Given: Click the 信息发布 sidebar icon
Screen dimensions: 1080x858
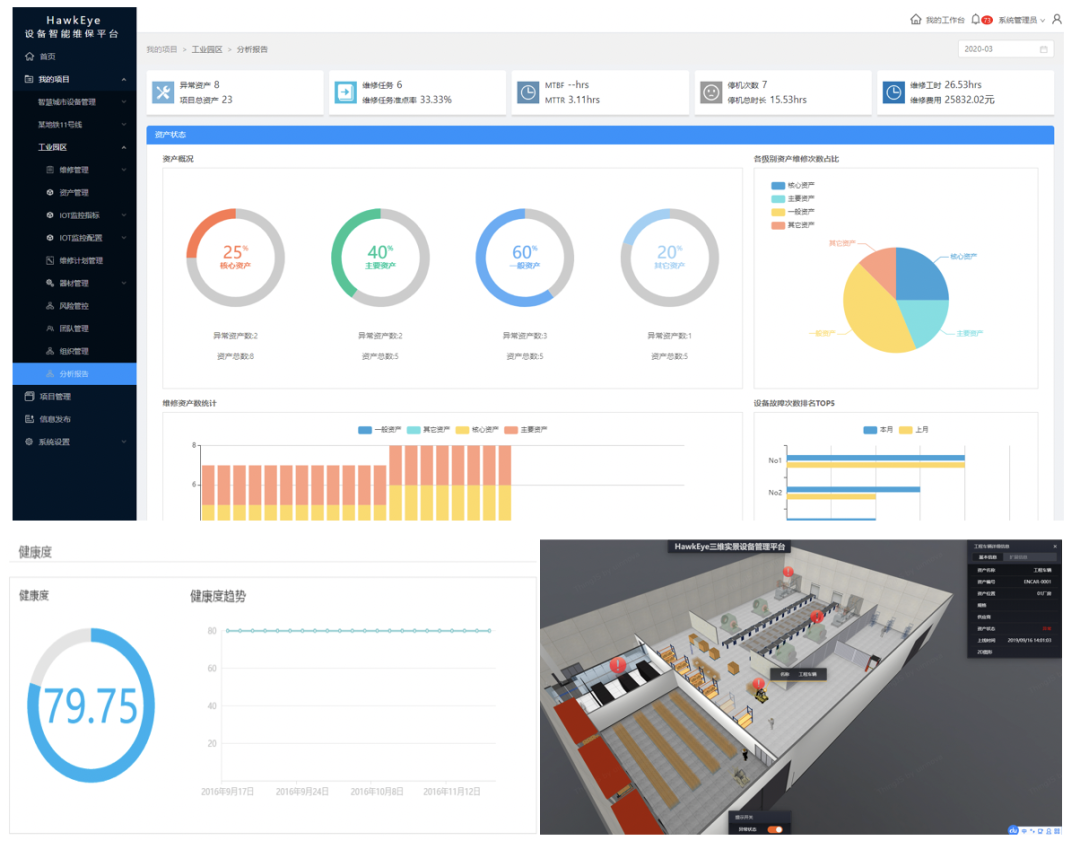Looking at the screenshot, I should 29,419.
